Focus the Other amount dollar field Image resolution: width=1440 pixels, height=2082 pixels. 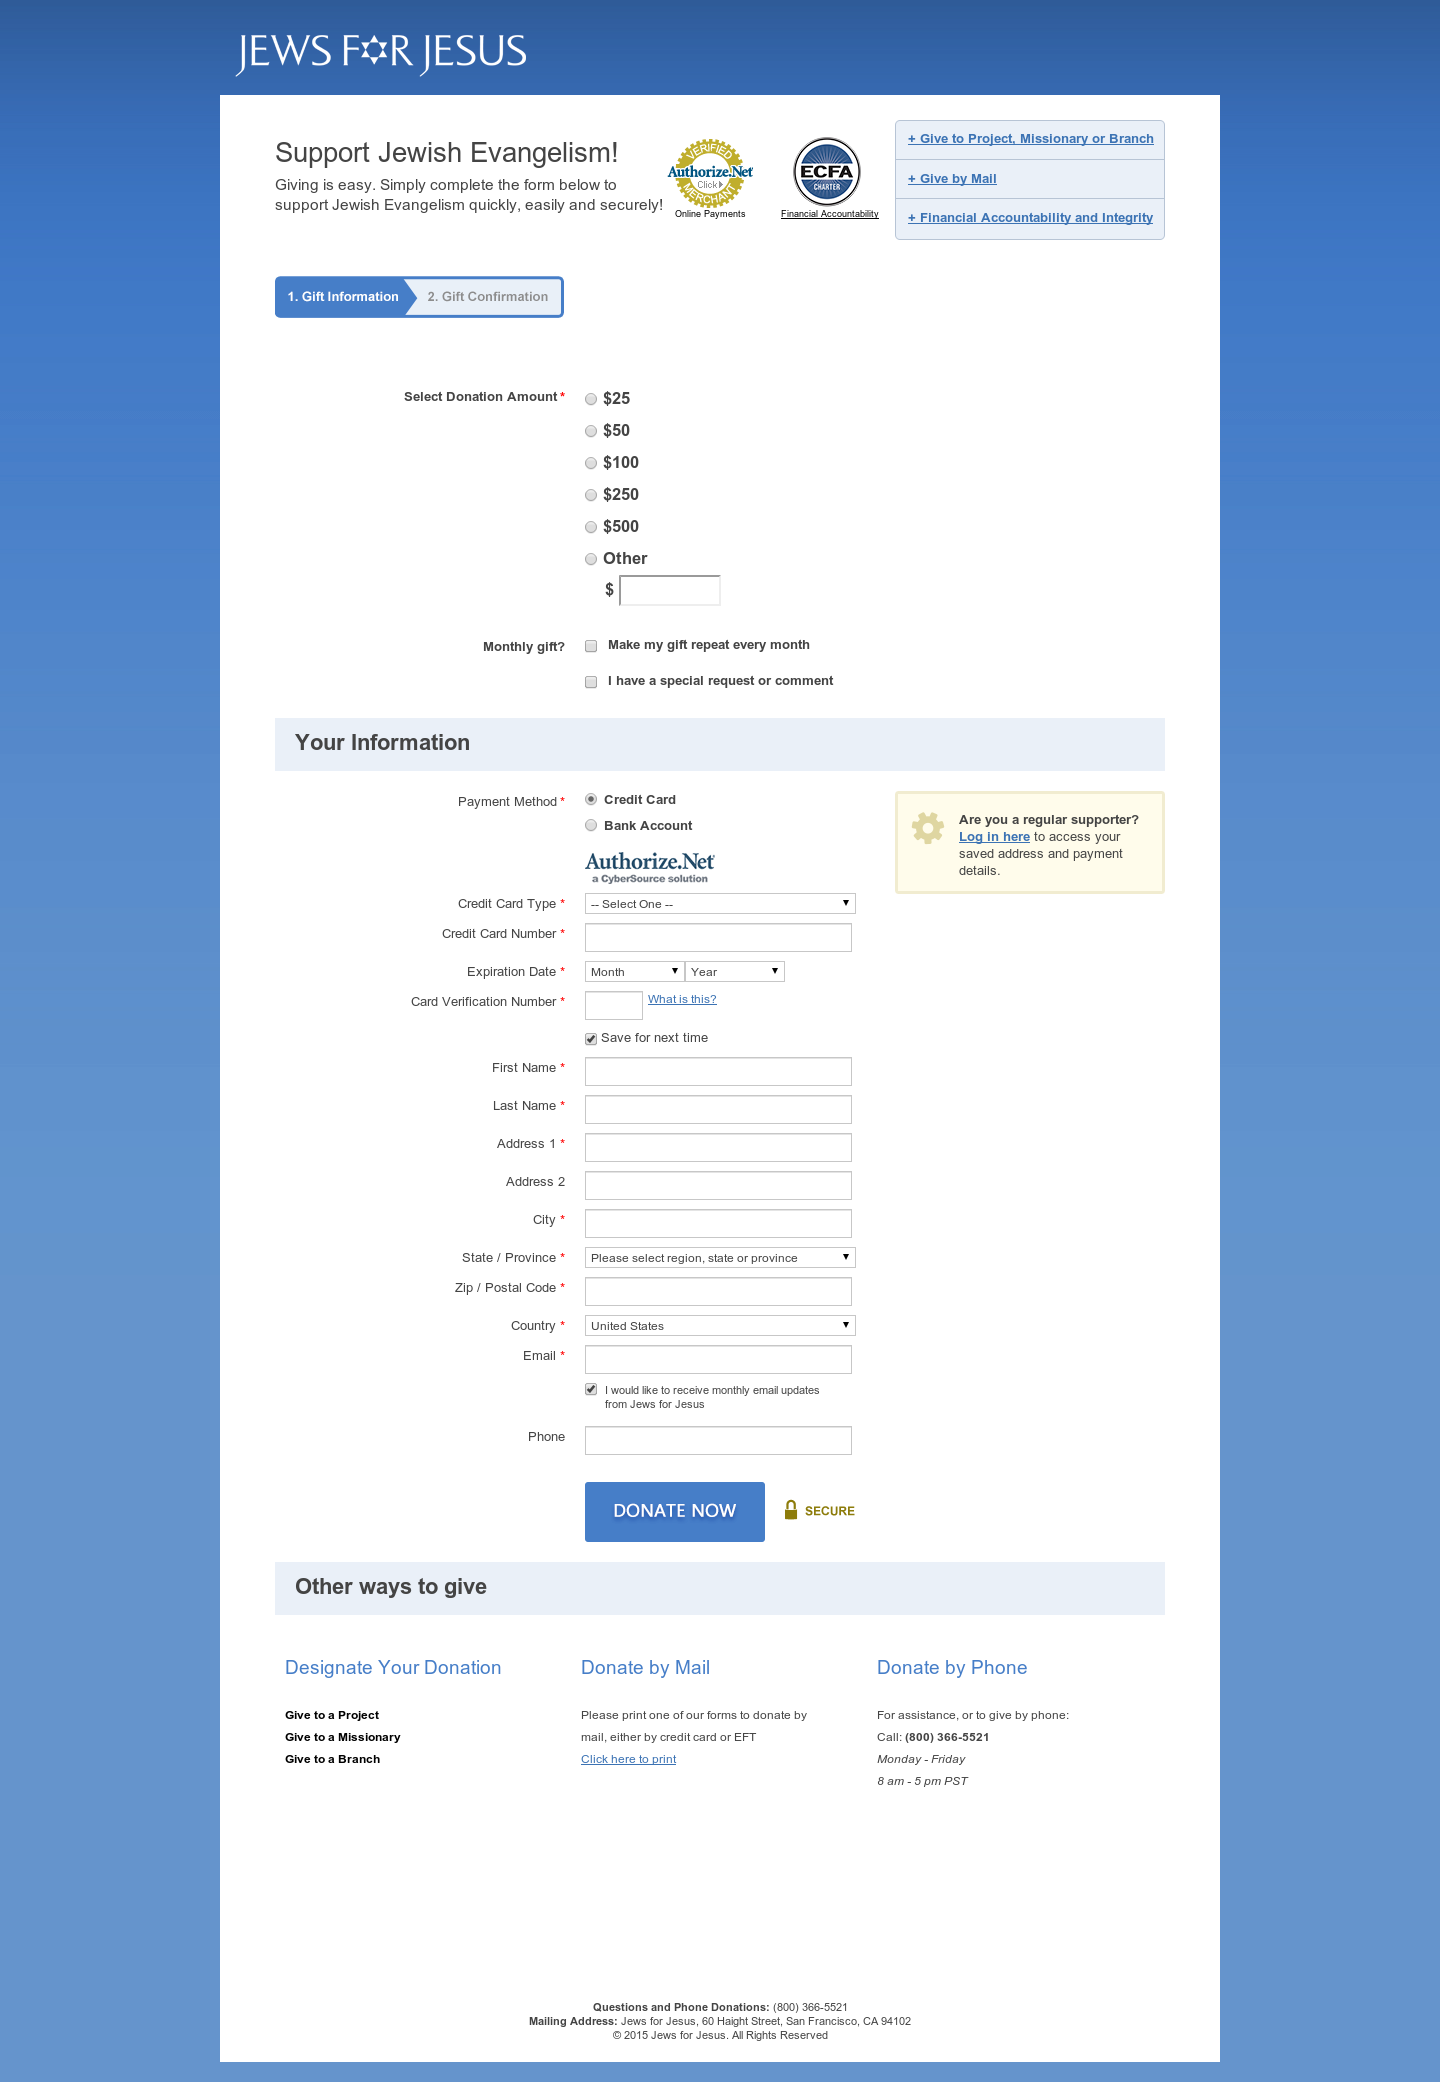[670, 591]
